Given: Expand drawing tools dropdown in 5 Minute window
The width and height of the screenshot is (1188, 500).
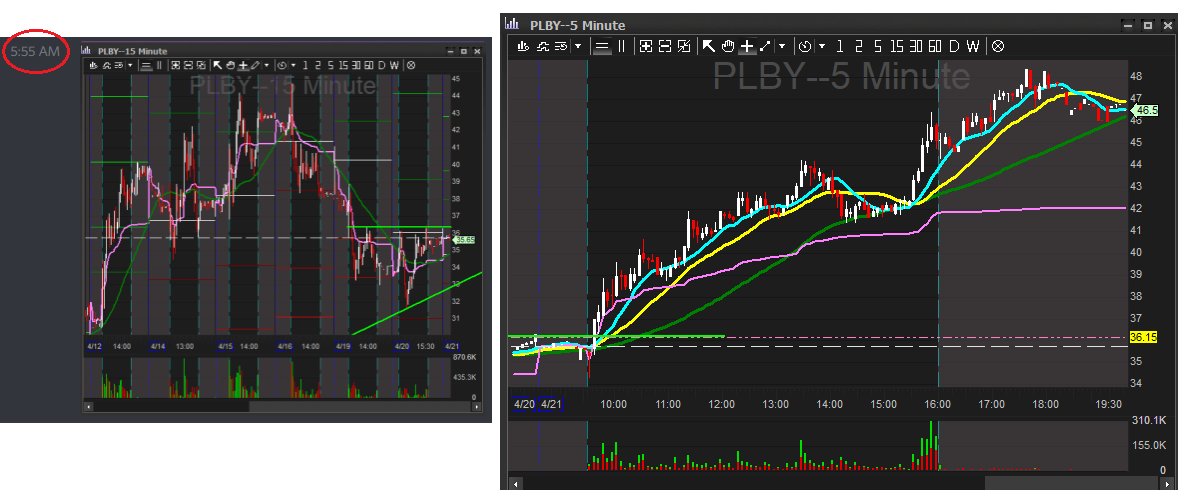Looking at the screenshot, I should 782,46.
